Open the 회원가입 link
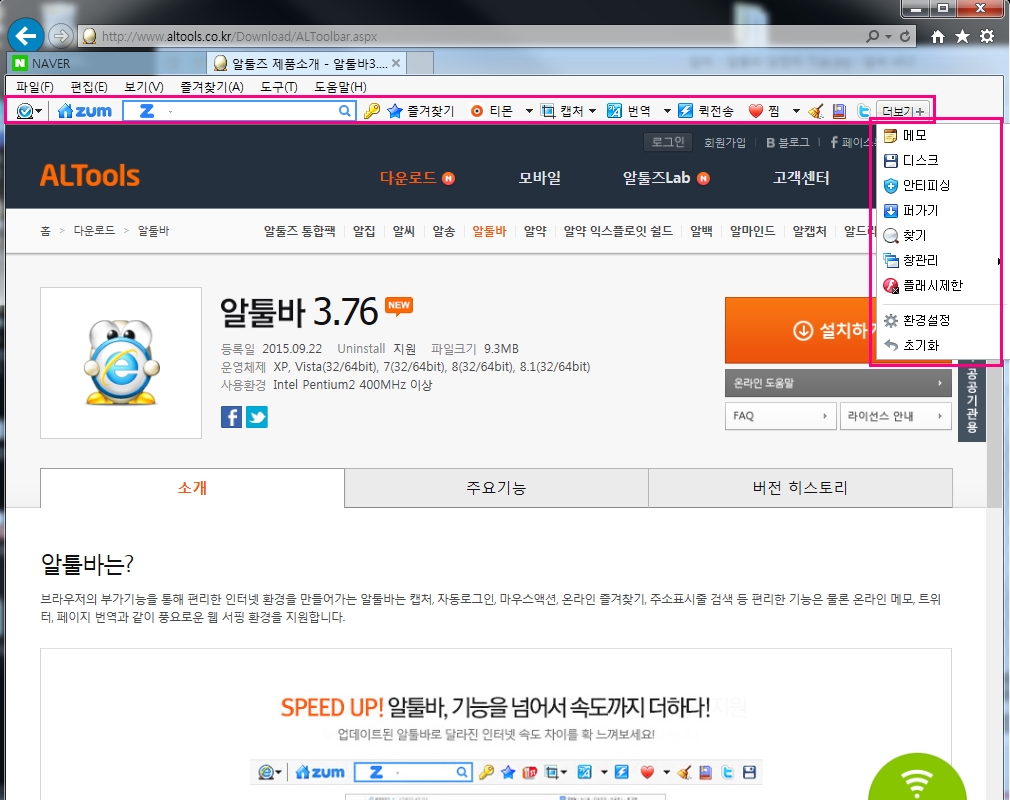This screenshot has width=1010, height=800. [x=725, y=142]
